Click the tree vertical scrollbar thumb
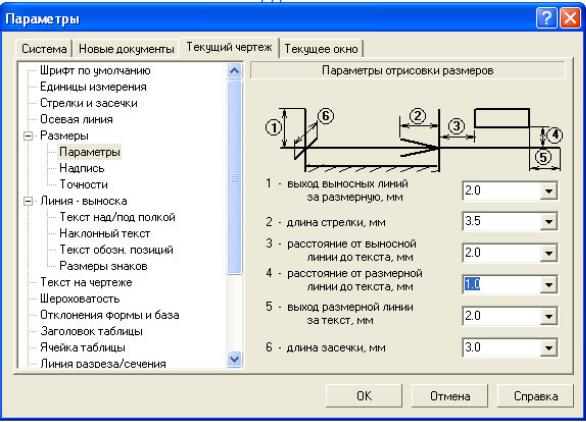Image resolution: width=586 pixels, height=422 pixels. click(x=234, y=177)
